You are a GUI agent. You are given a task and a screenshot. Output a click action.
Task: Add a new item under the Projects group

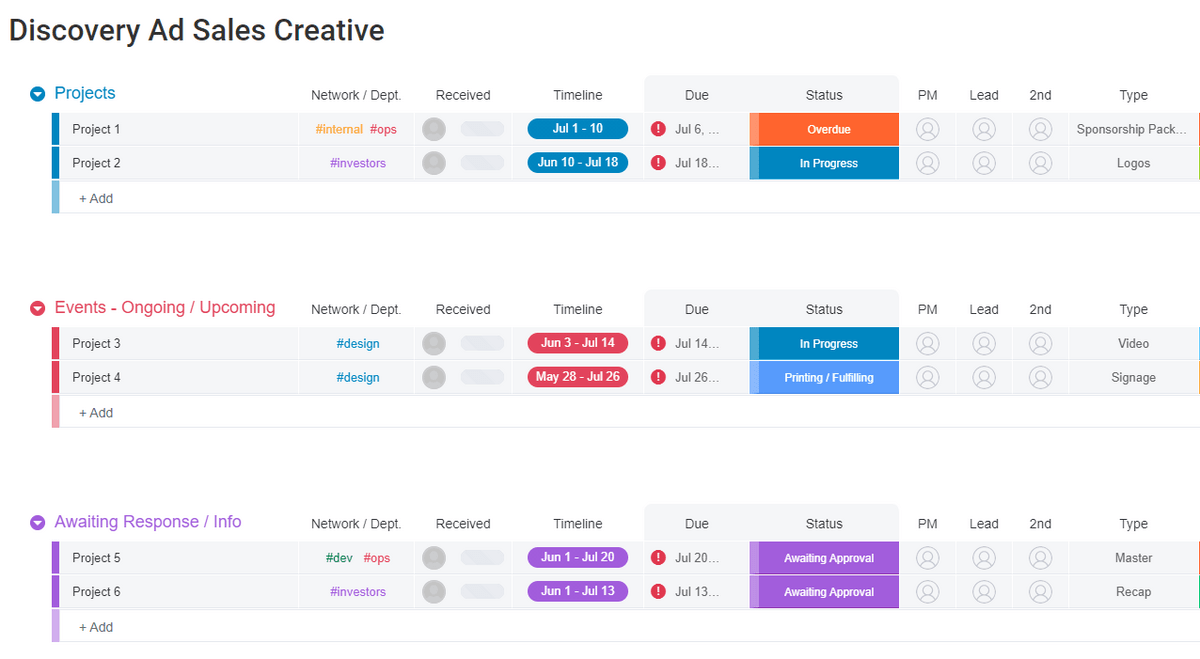coord(96,198)
